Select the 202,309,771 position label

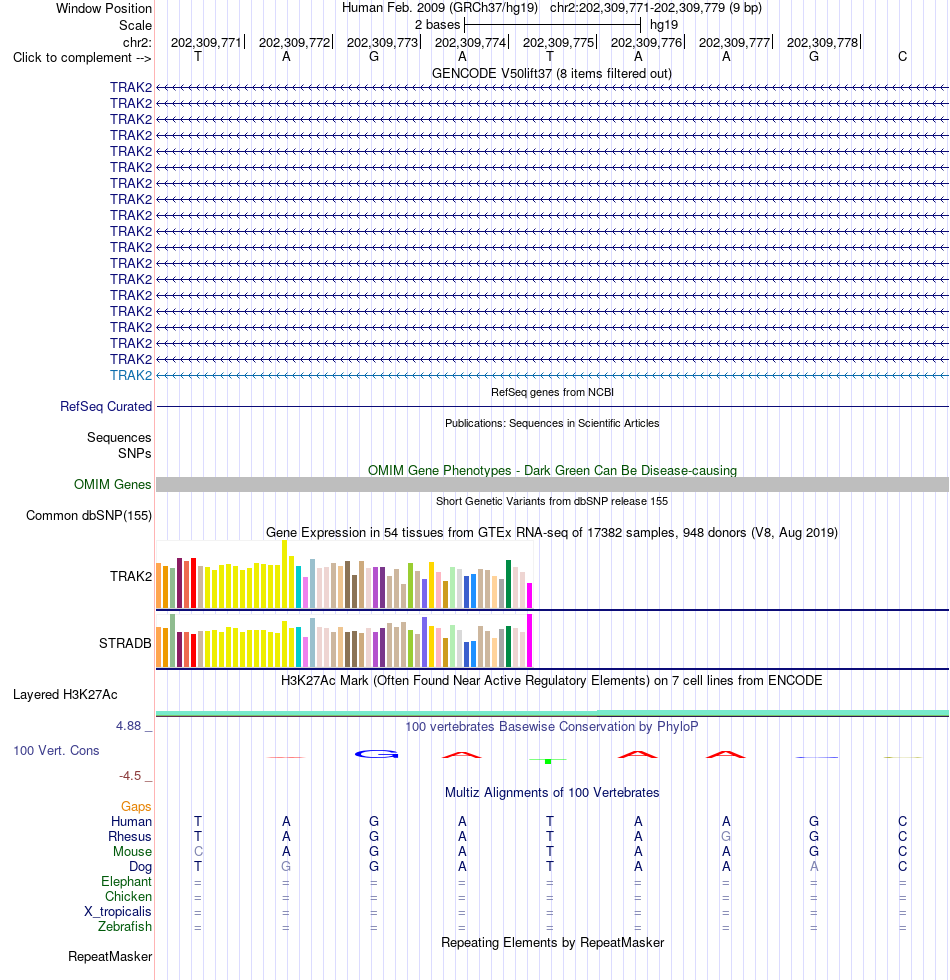[x=206, y=42]
